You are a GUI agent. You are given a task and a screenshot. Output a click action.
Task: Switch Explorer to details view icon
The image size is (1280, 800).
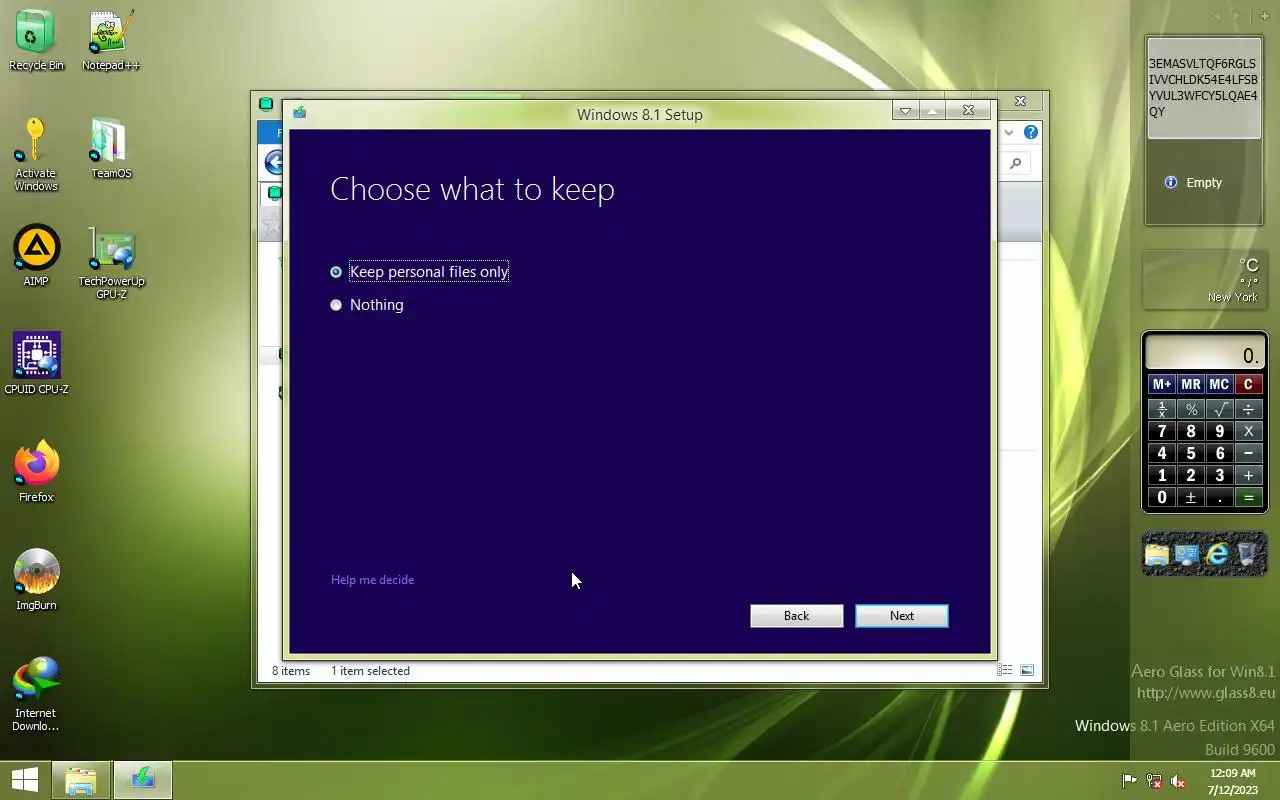tap(1005, 670)
